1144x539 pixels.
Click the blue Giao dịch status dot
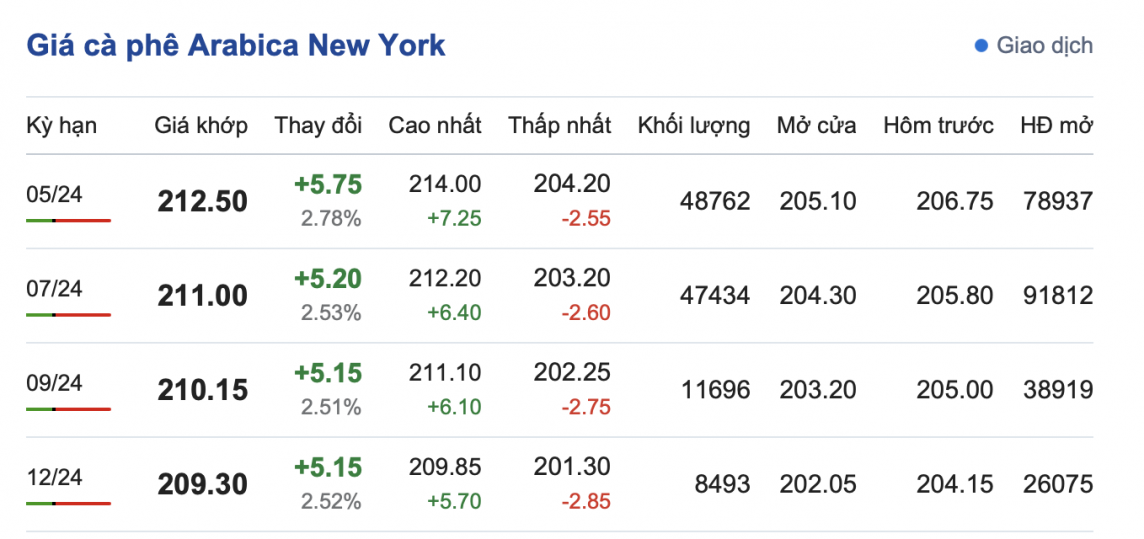click(980, 46)
